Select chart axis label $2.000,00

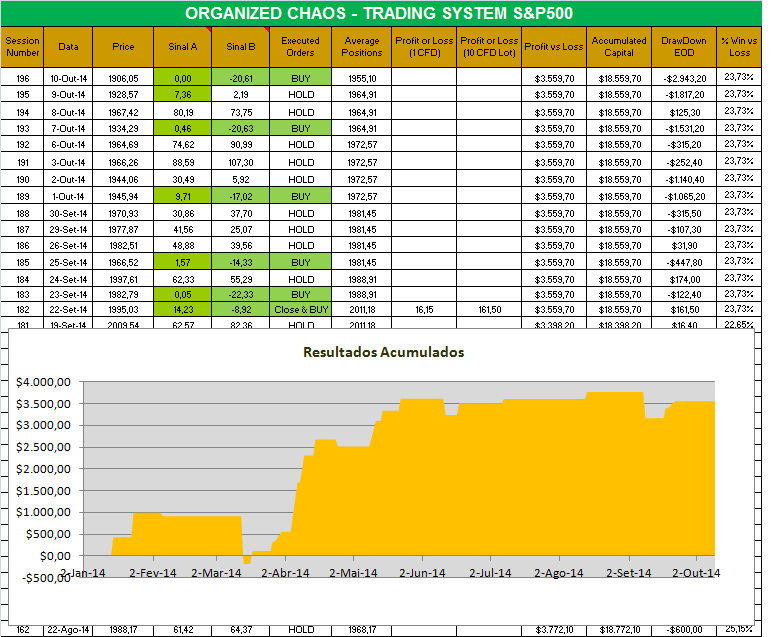[43, 469]
